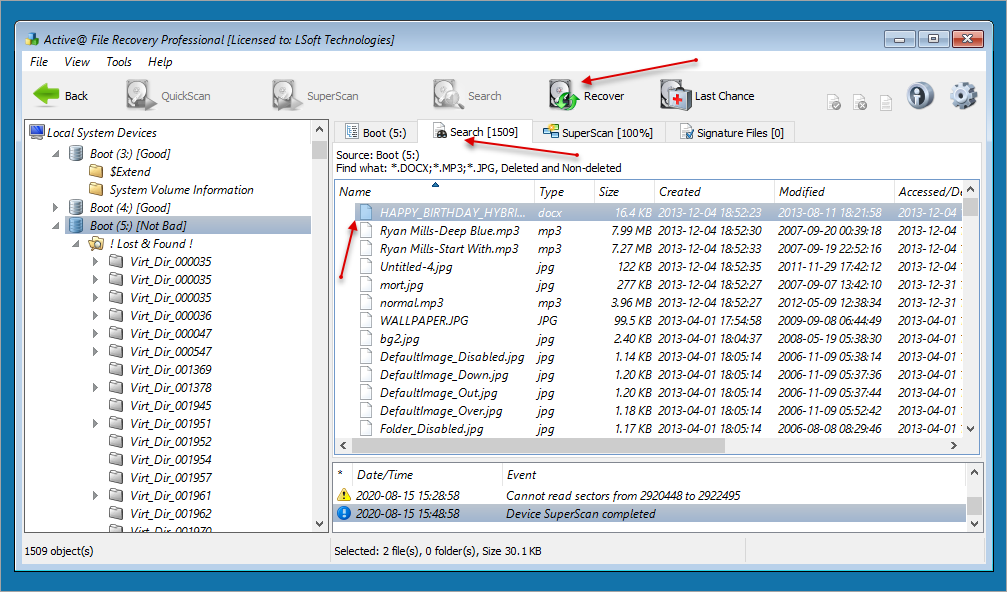Image resolution: width=1007 pixels, height=592 pixels.
Task: Switch to the SuperScan [100%] tab
Action: [x=599, y=132]
